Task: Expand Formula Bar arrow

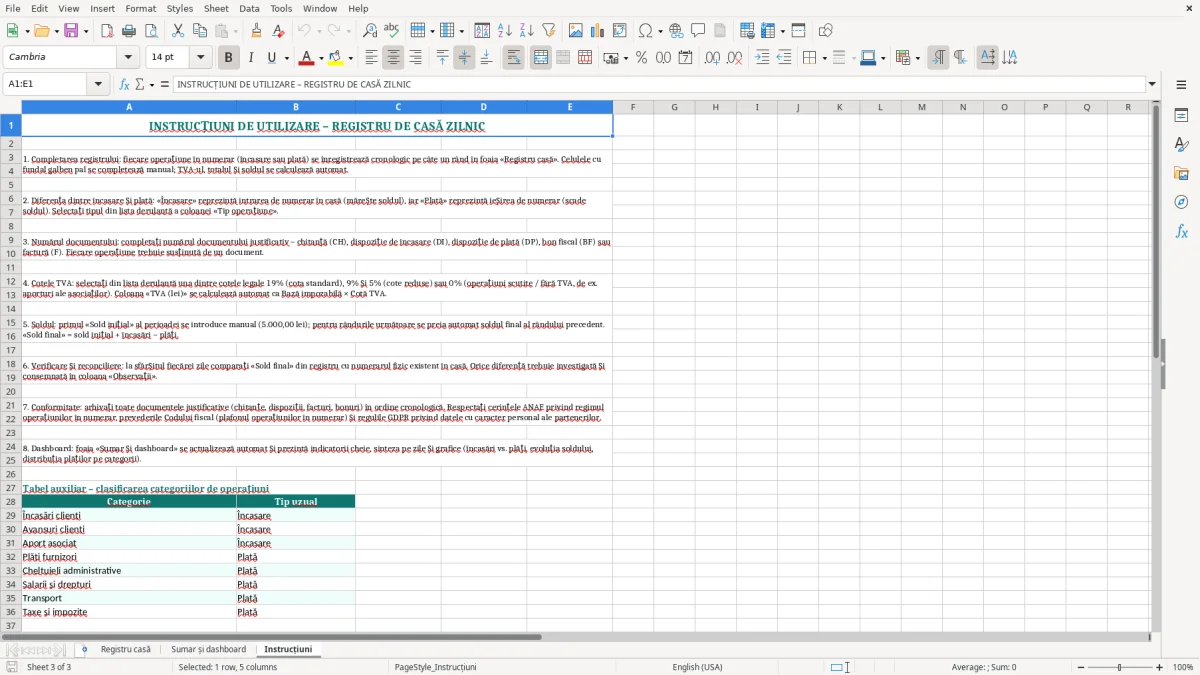Action: tap(1152, 85)
